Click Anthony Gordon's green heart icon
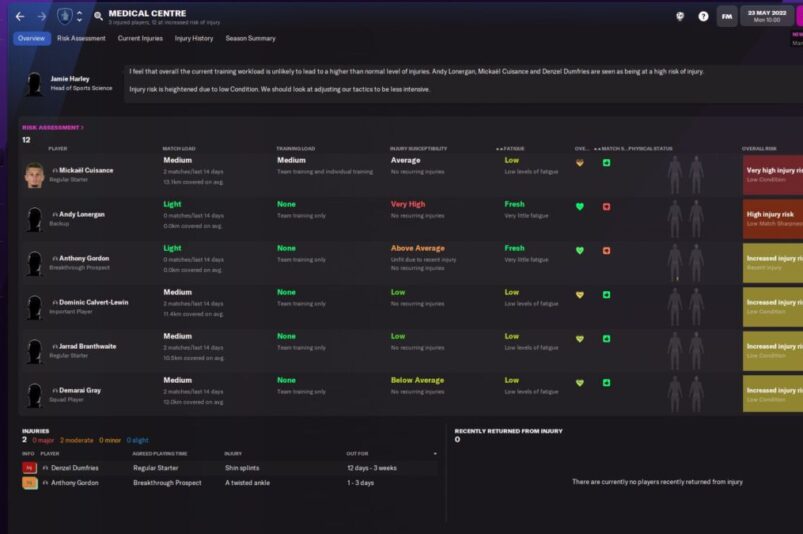Image resolution: width=803 pixels, height=534 pixels. 580,251
